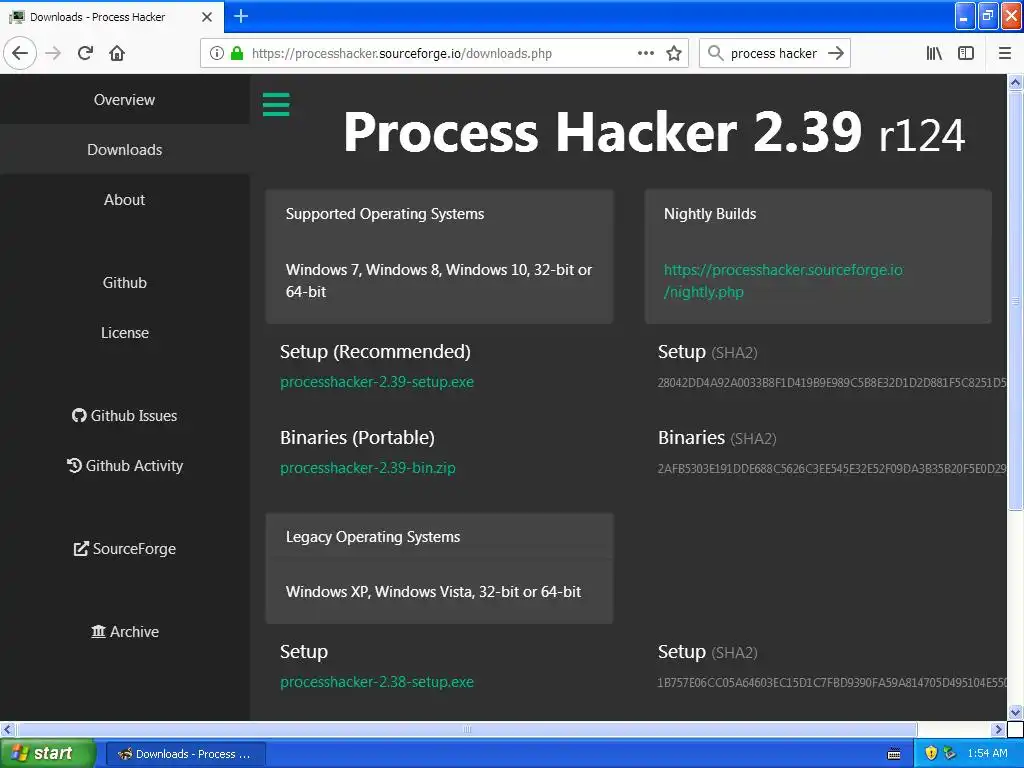Open Github Activity in the sidebar
Viewport: 1024px width, 768px height.
[124, 466]
